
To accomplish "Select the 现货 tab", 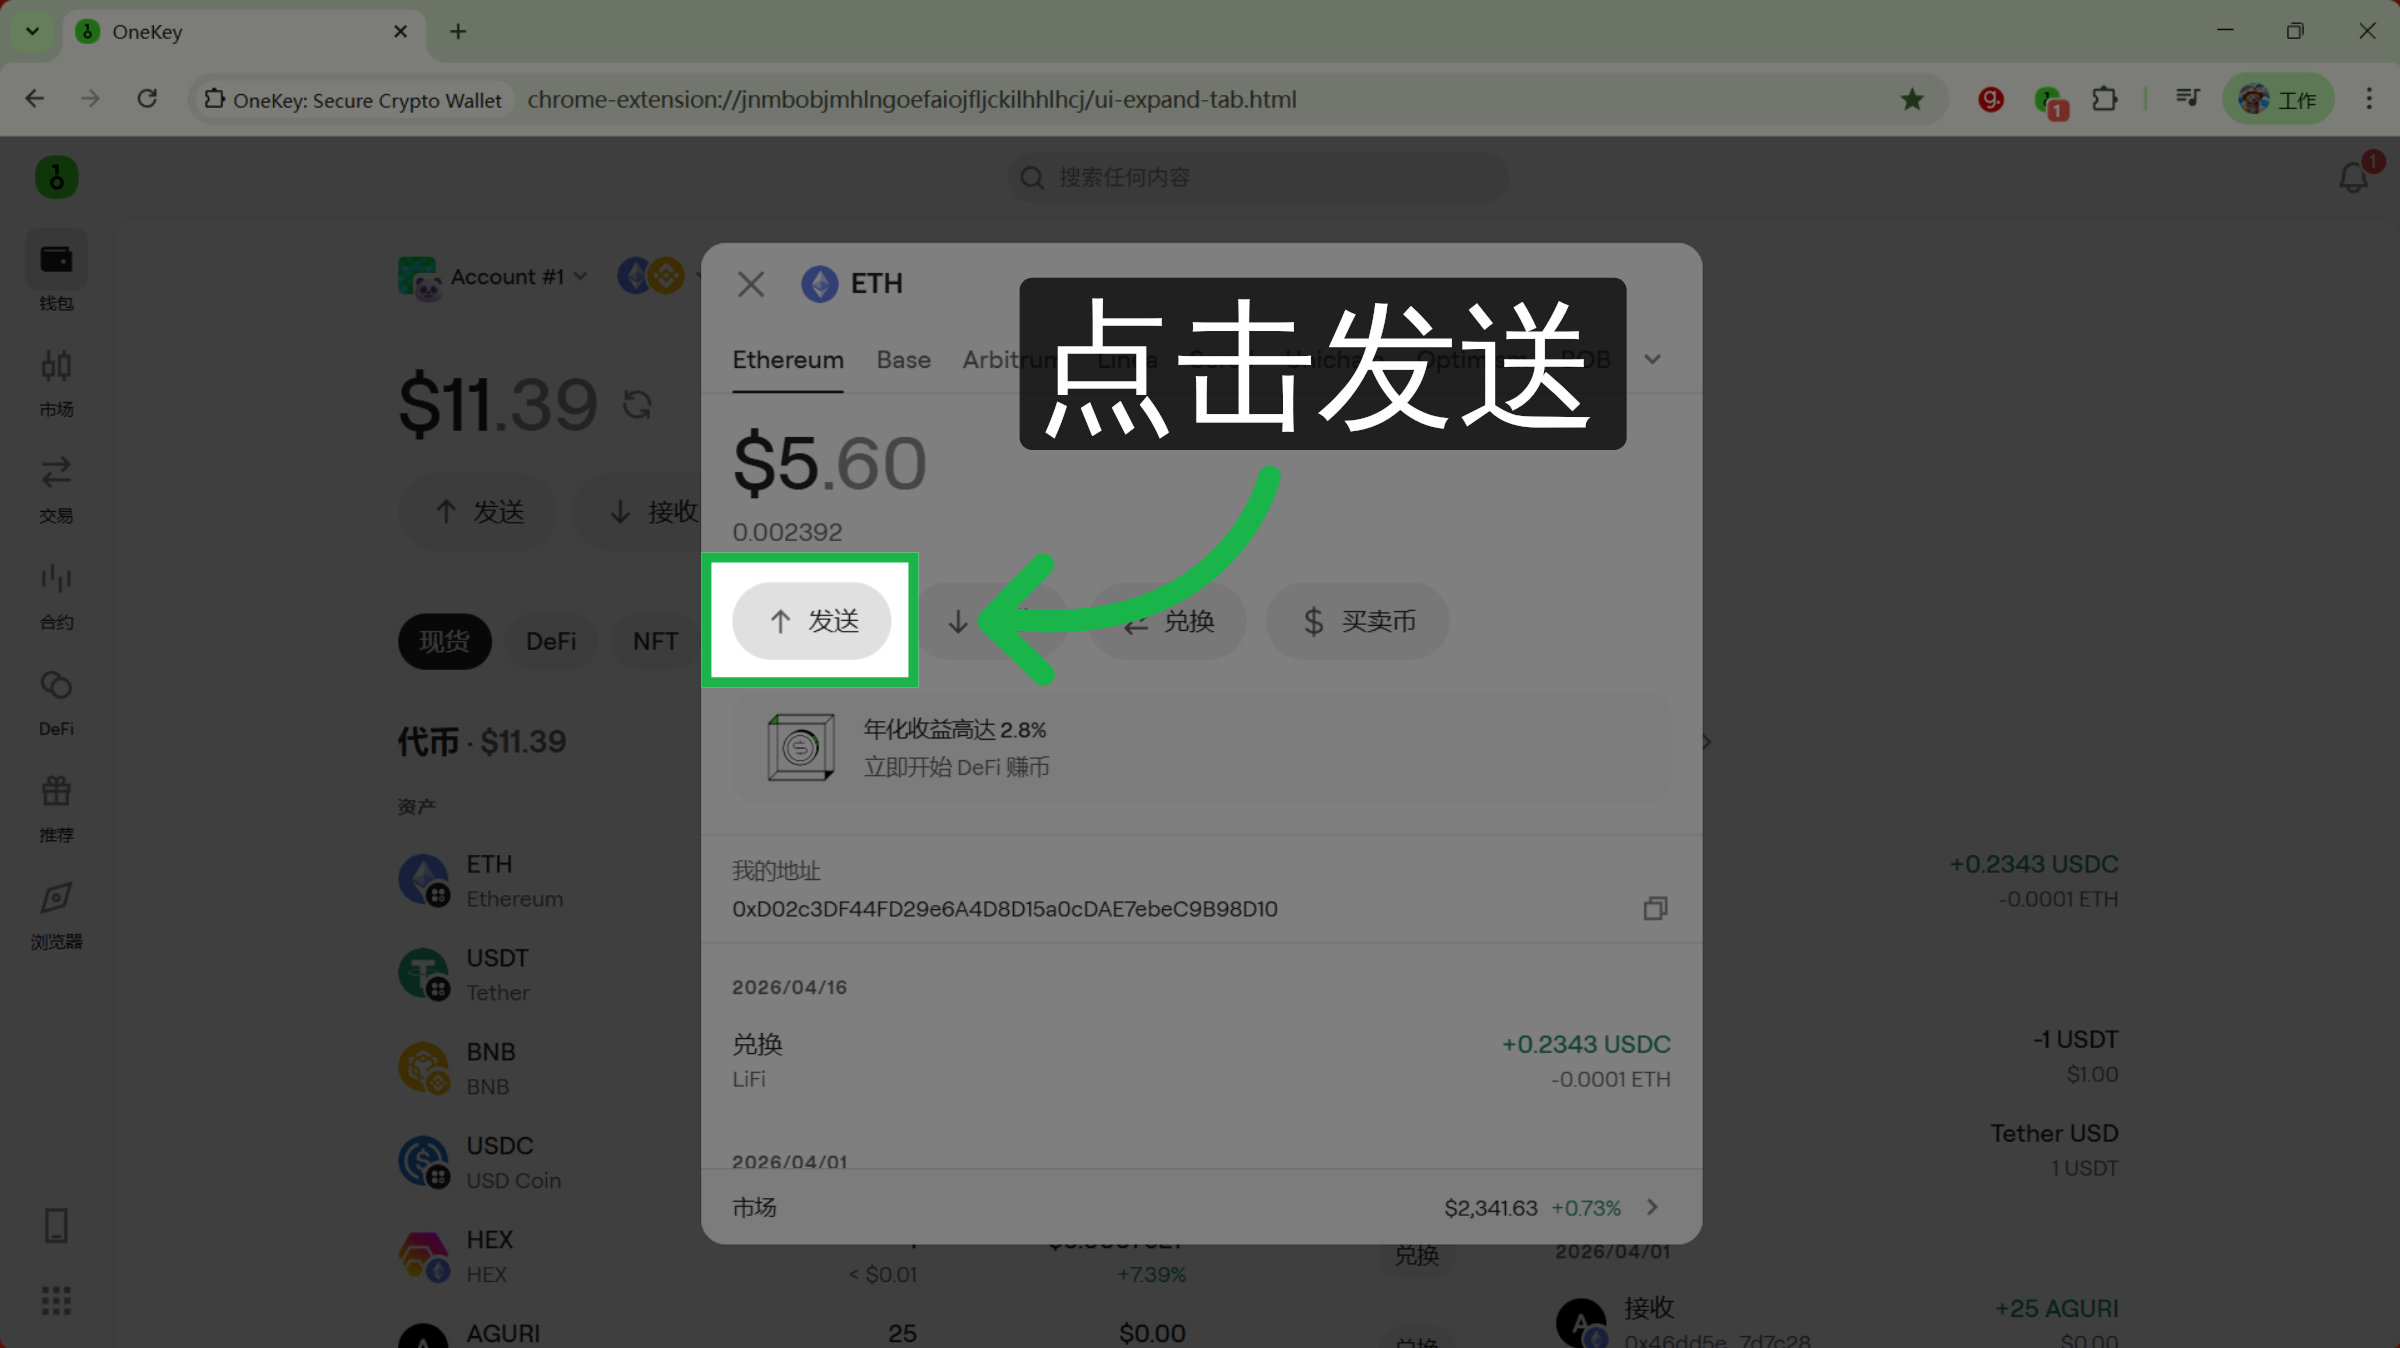I will point(445,641).
